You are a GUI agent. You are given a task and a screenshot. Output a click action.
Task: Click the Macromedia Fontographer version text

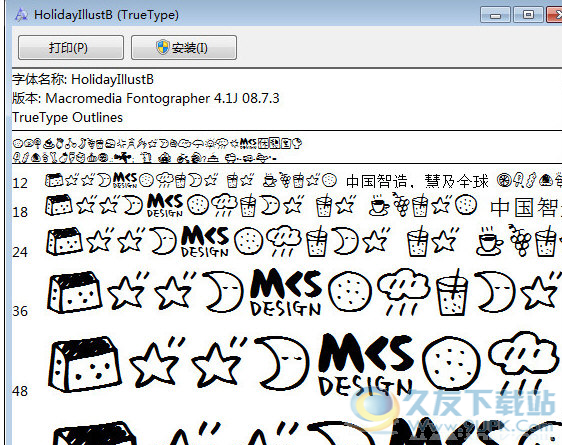pos(162,98)
